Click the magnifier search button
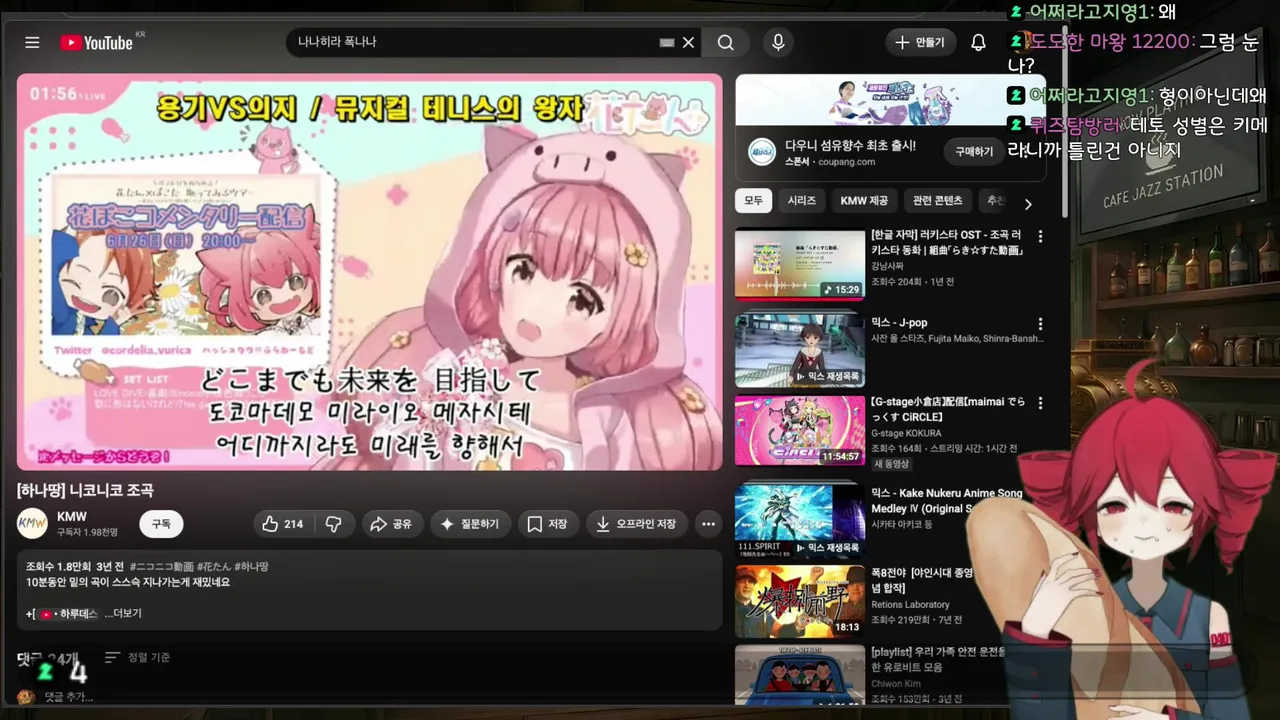Screen dimensions: 1280x720 [x=726, y=42]
